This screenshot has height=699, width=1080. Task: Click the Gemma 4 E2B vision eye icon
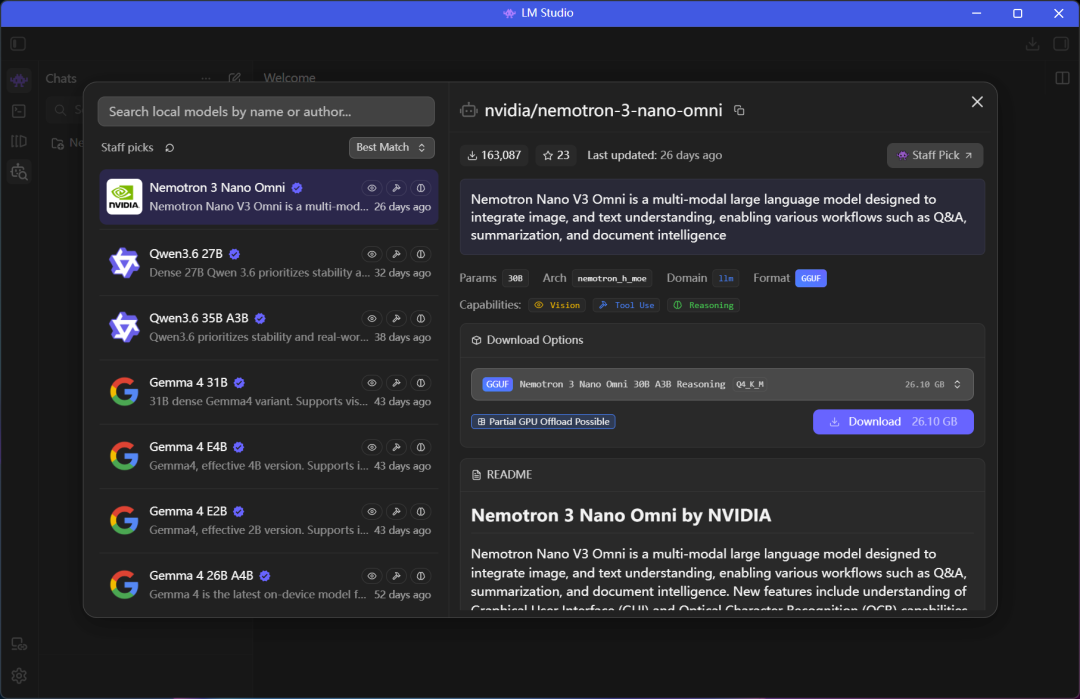(371, 512)
